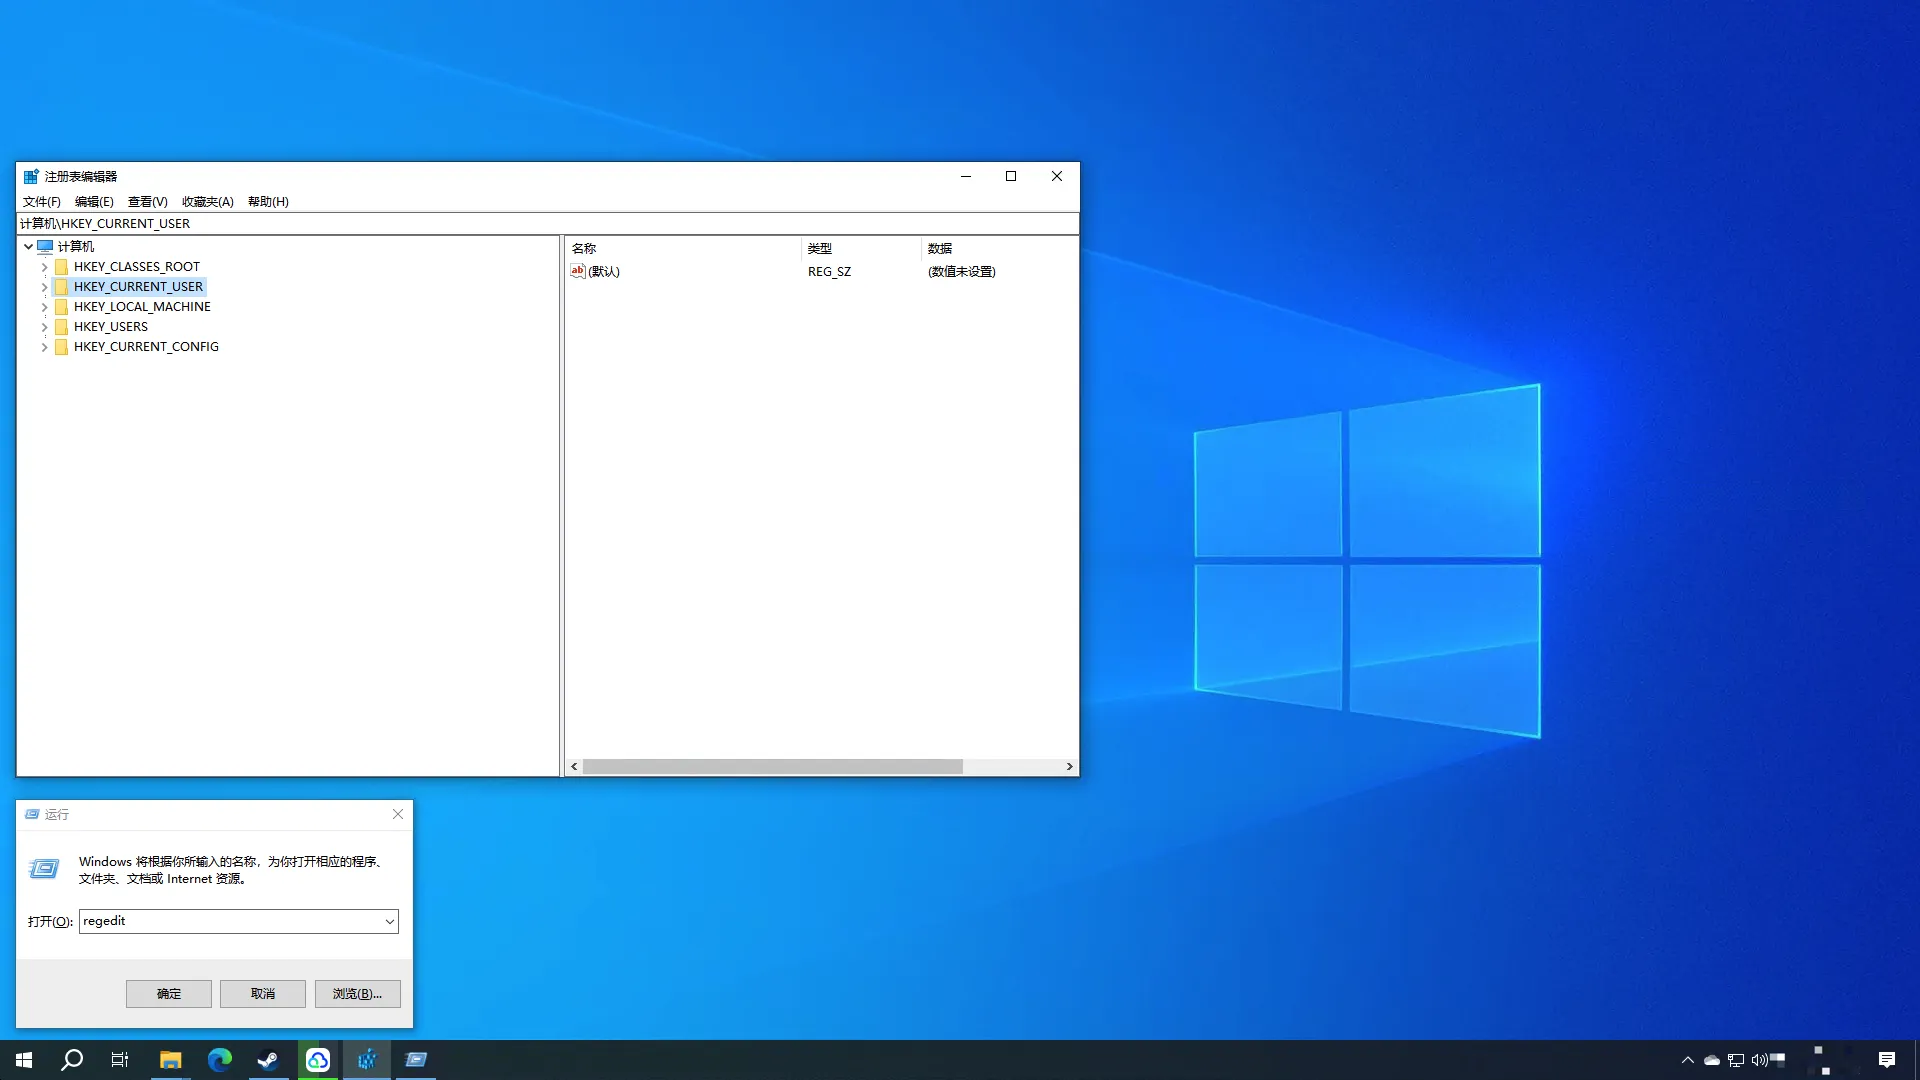The height and width of the screenshot is (1080, 1920).
Task: Click the Run dialog's large program icon
Action: [44, 869]
